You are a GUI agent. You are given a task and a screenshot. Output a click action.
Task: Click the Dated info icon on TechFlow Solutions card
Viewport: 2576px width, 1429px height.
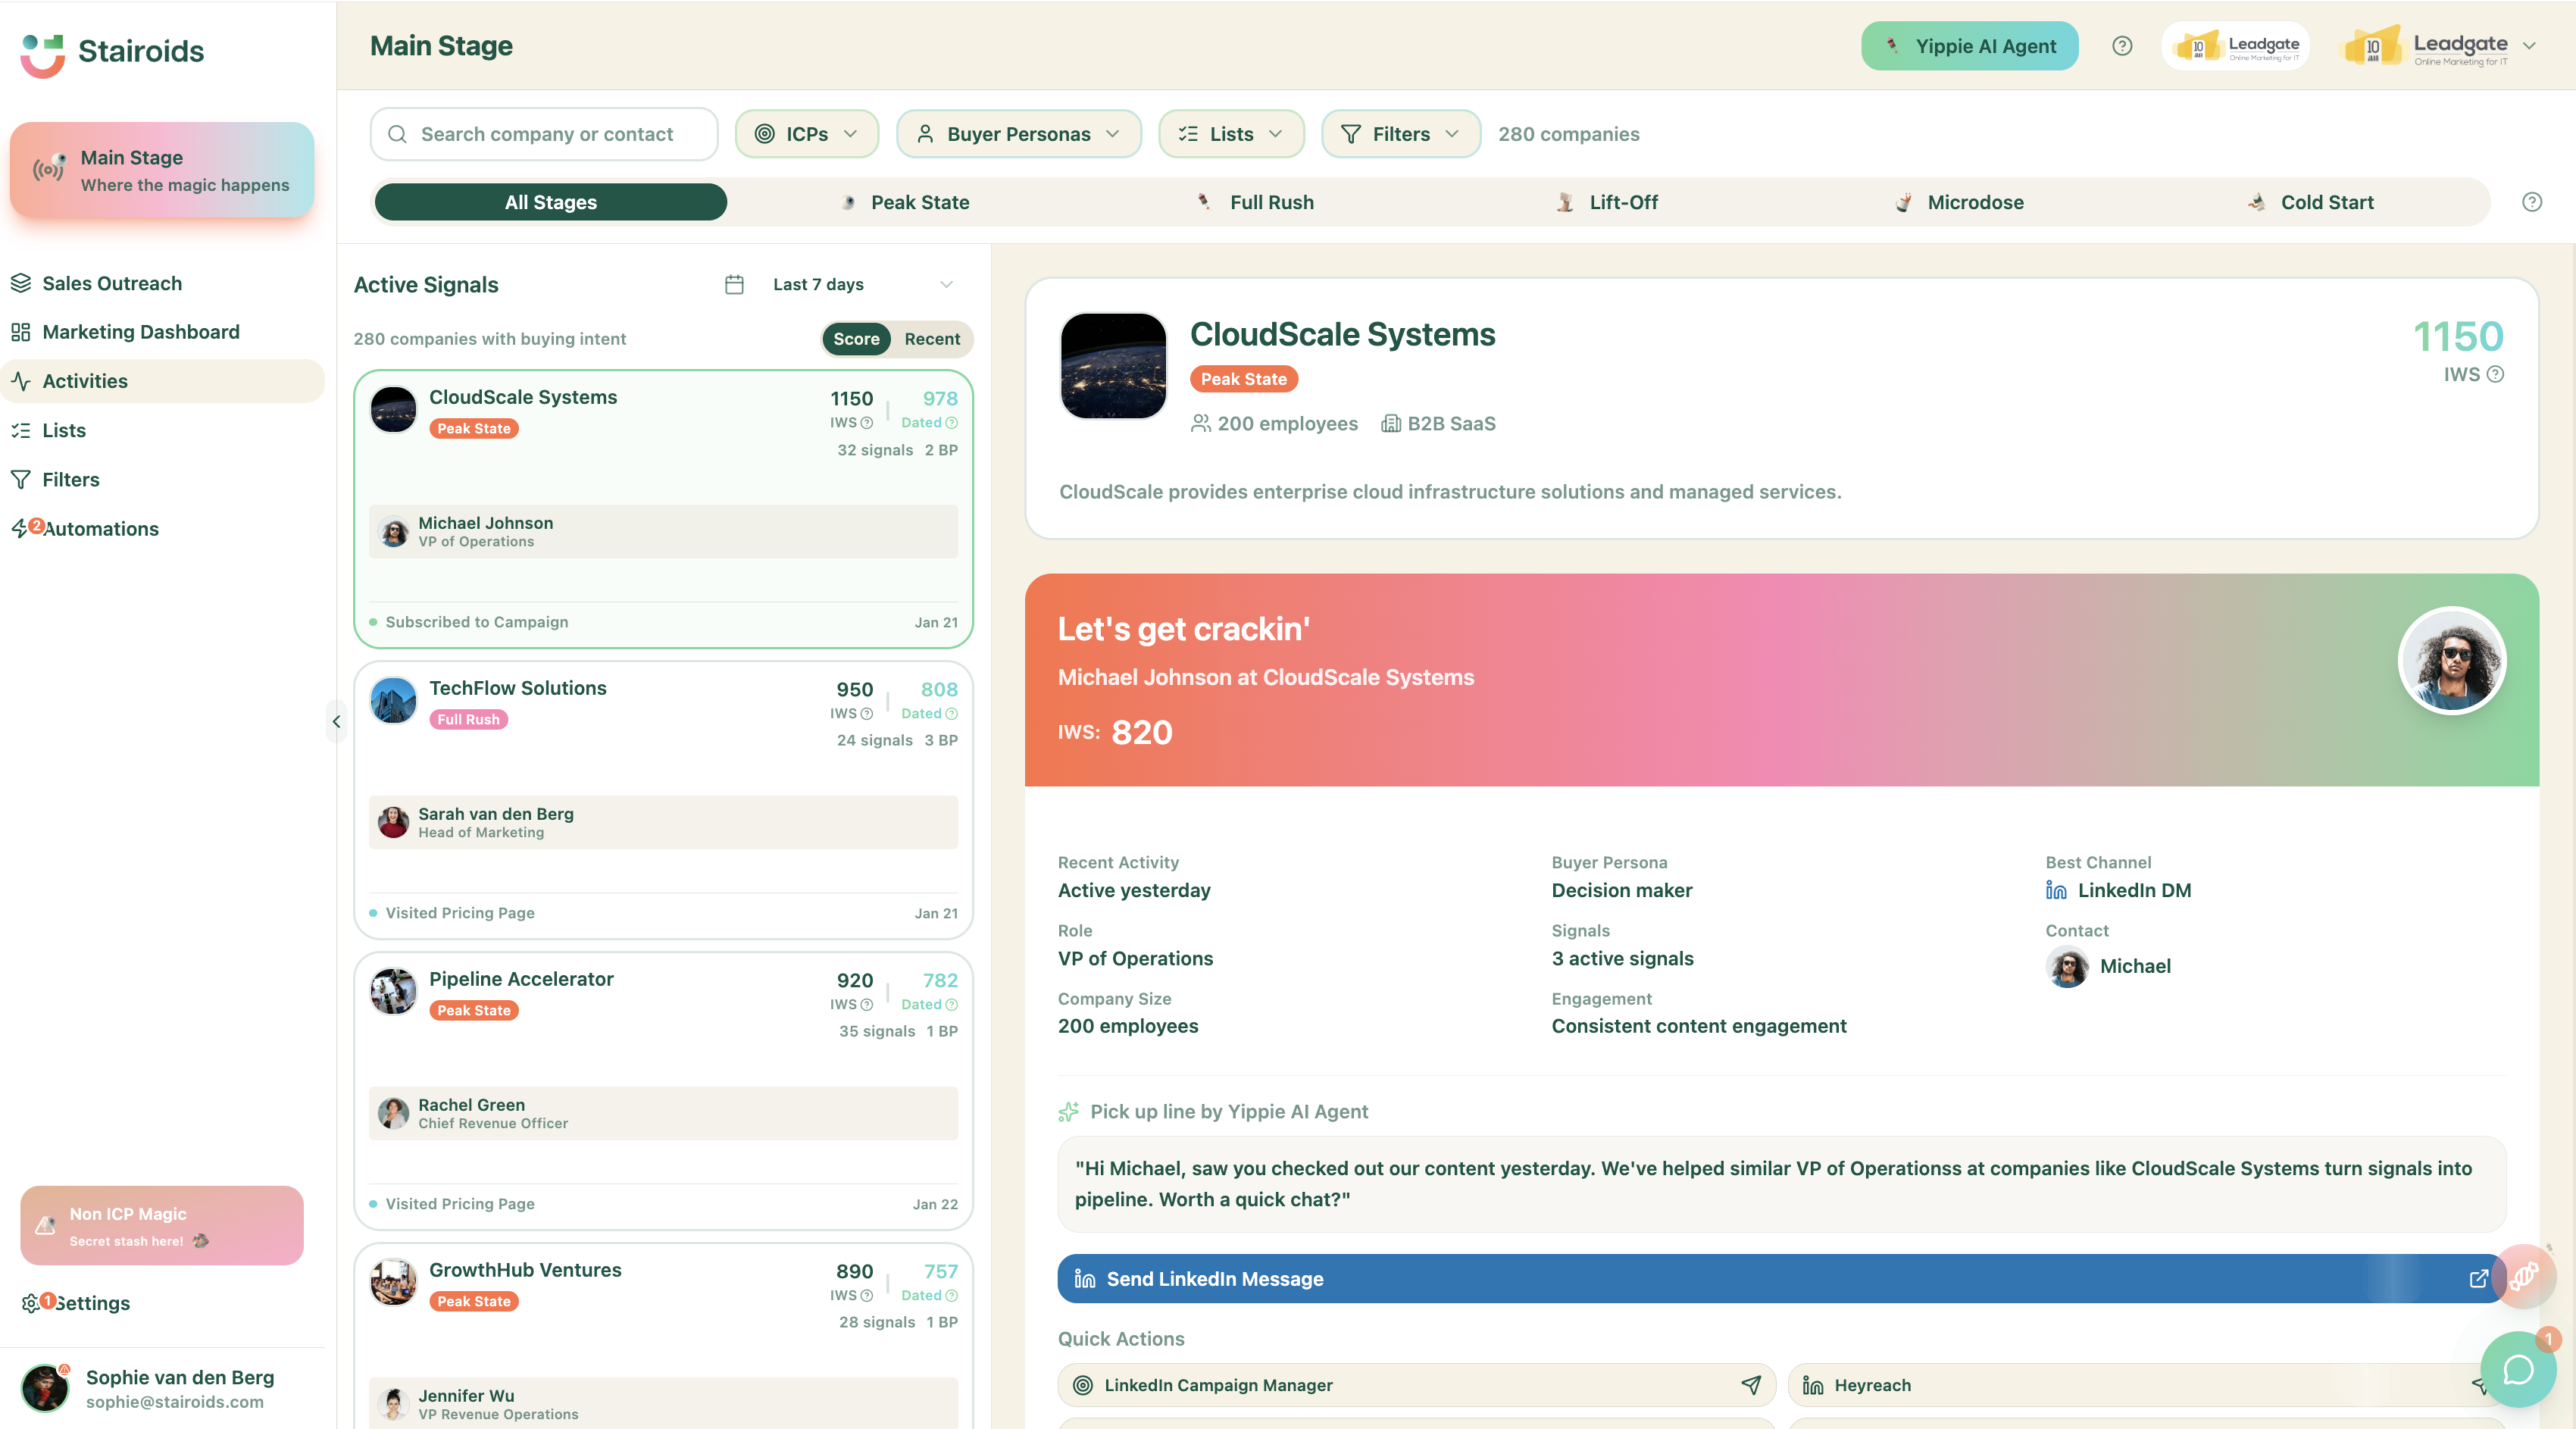pos(952,714)
